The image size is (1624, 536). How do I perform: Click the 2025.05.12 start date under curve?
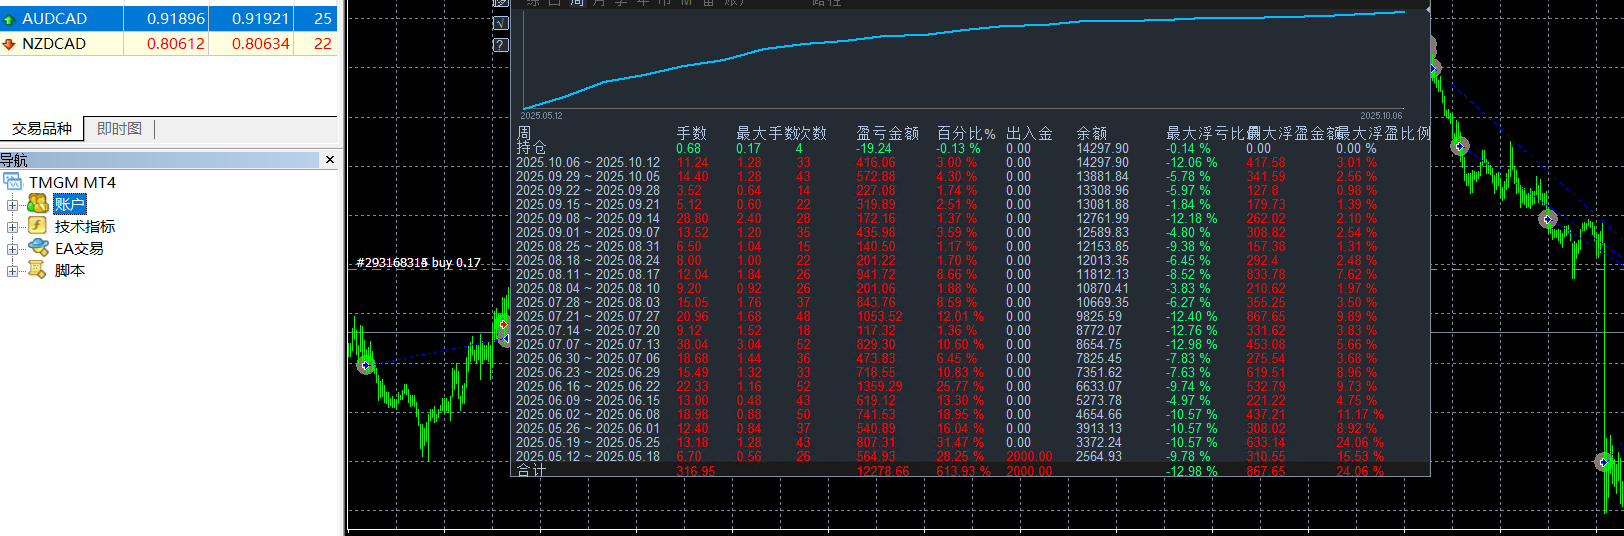pyautogui.click(x=541, y=116)
